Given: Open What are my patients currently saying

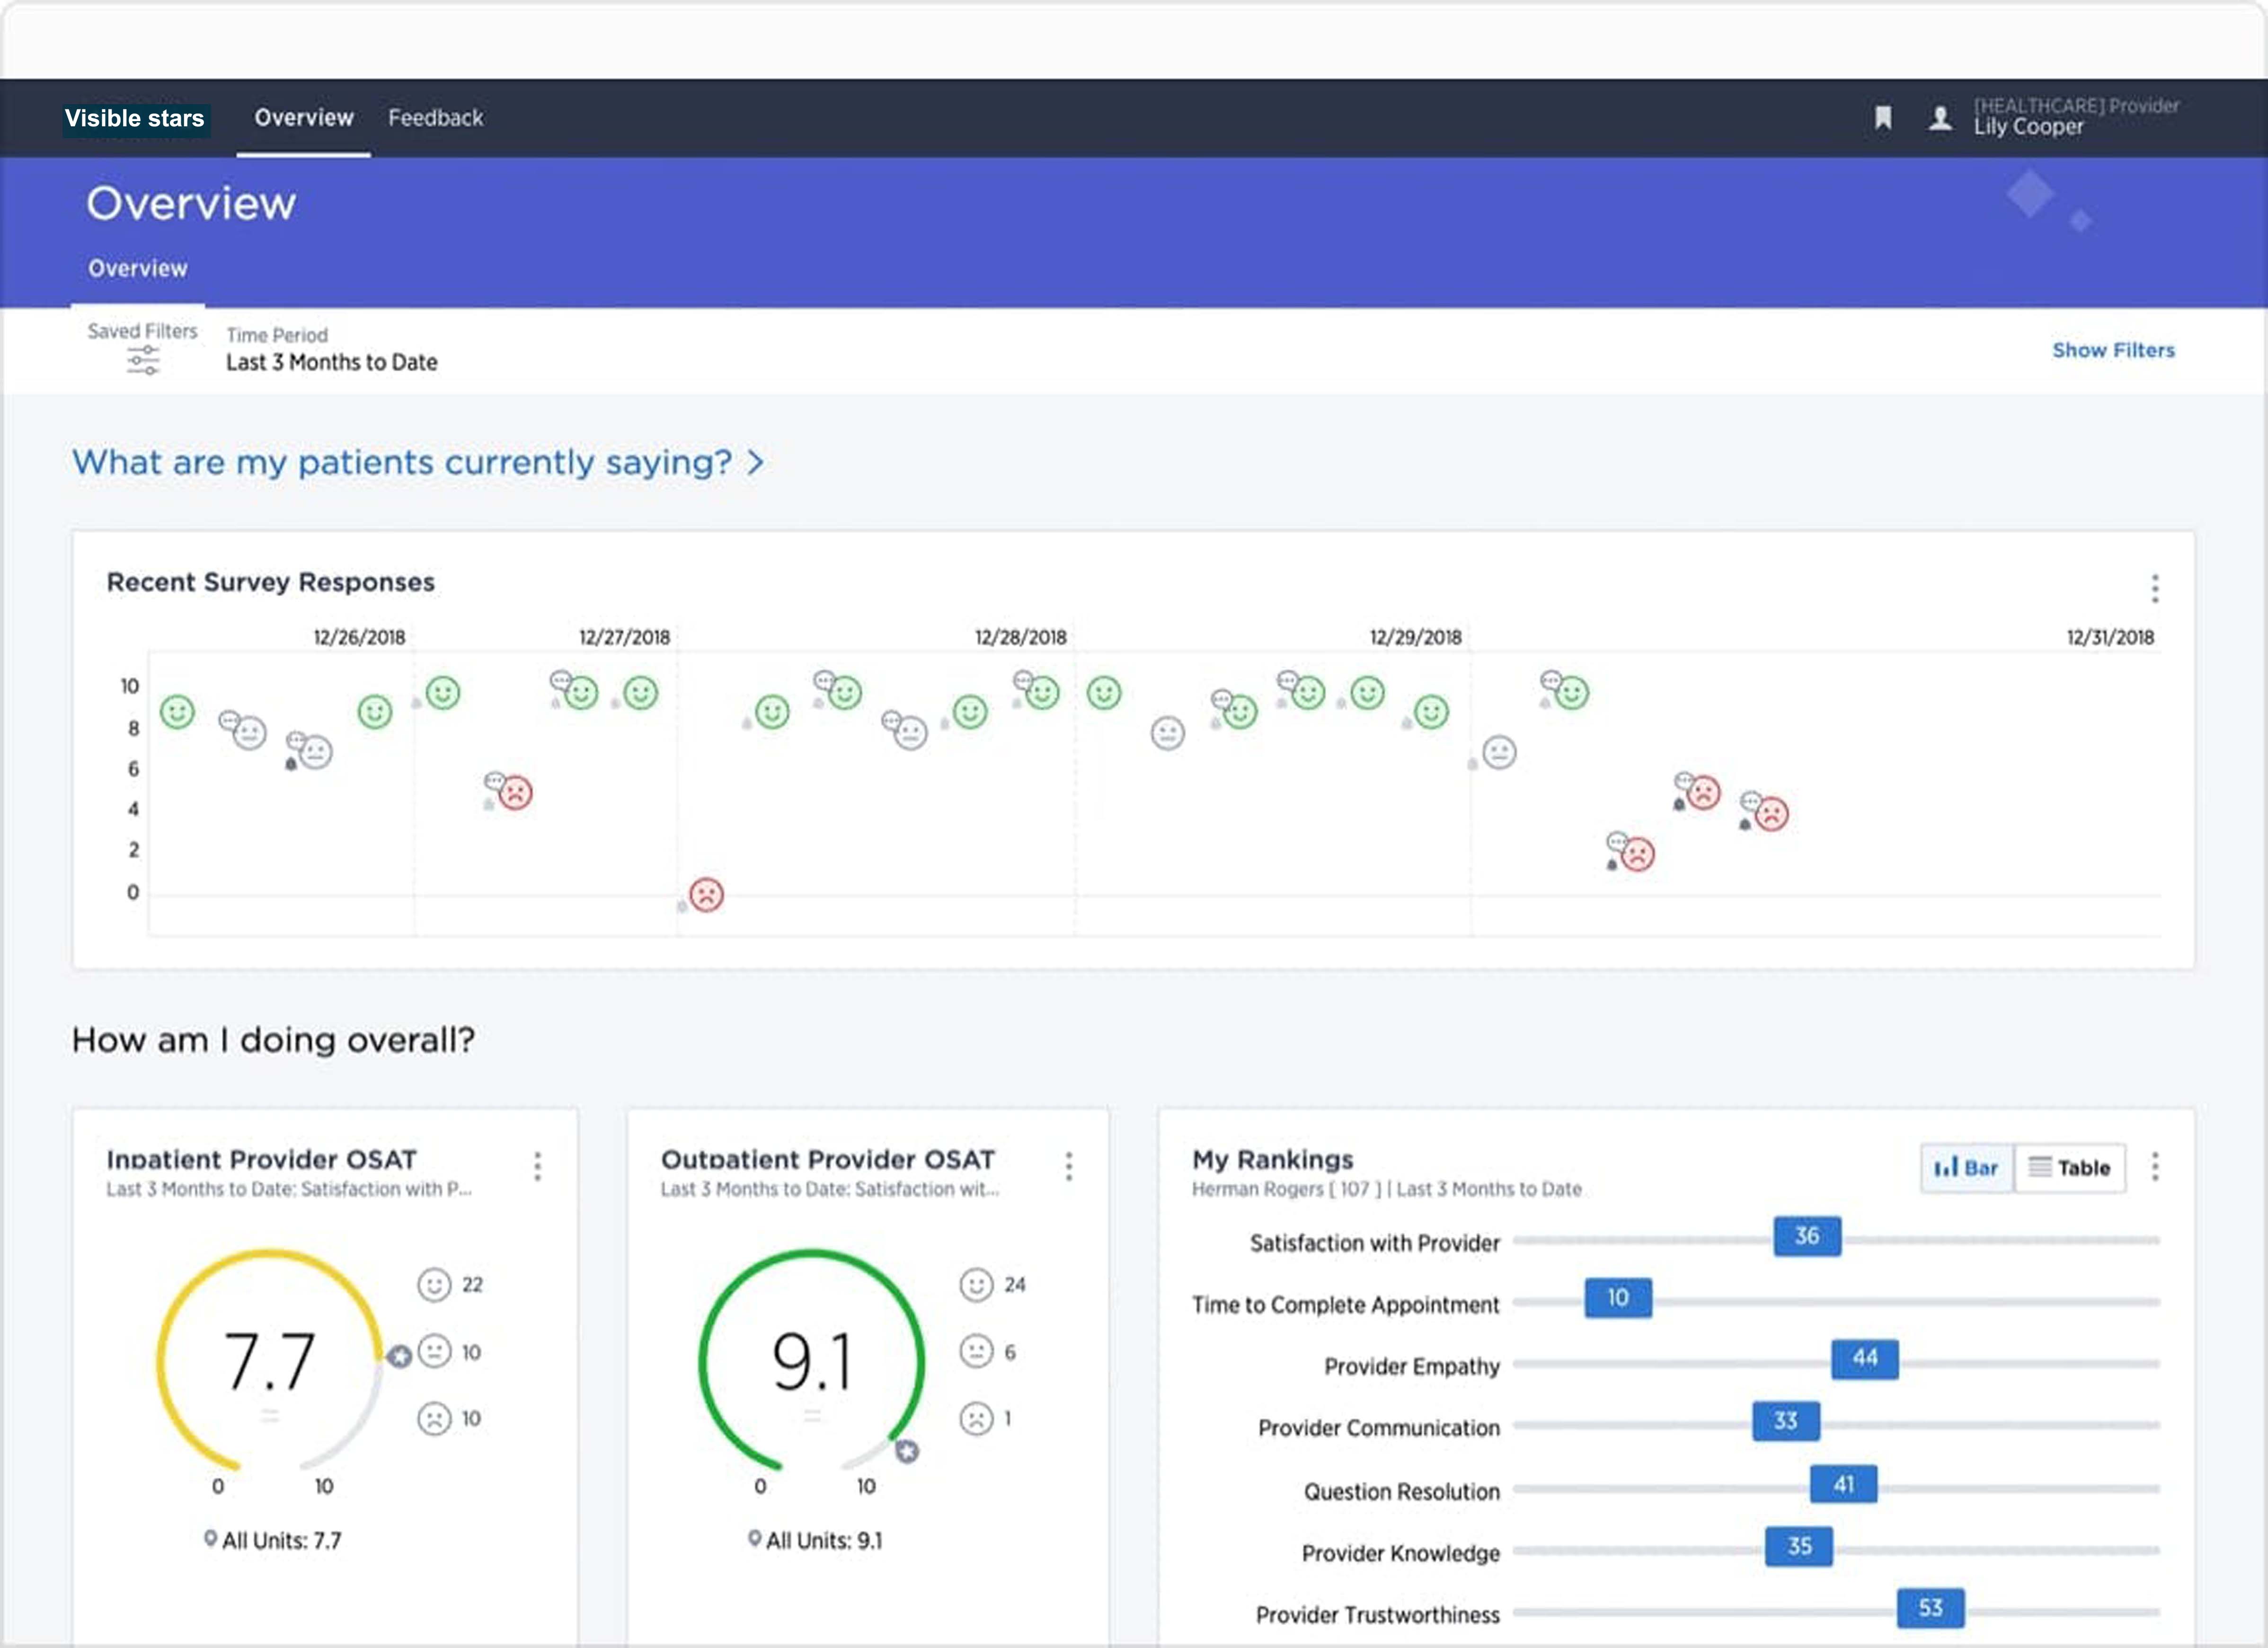Looking at the screenshot, I should (x=417, y=462).
